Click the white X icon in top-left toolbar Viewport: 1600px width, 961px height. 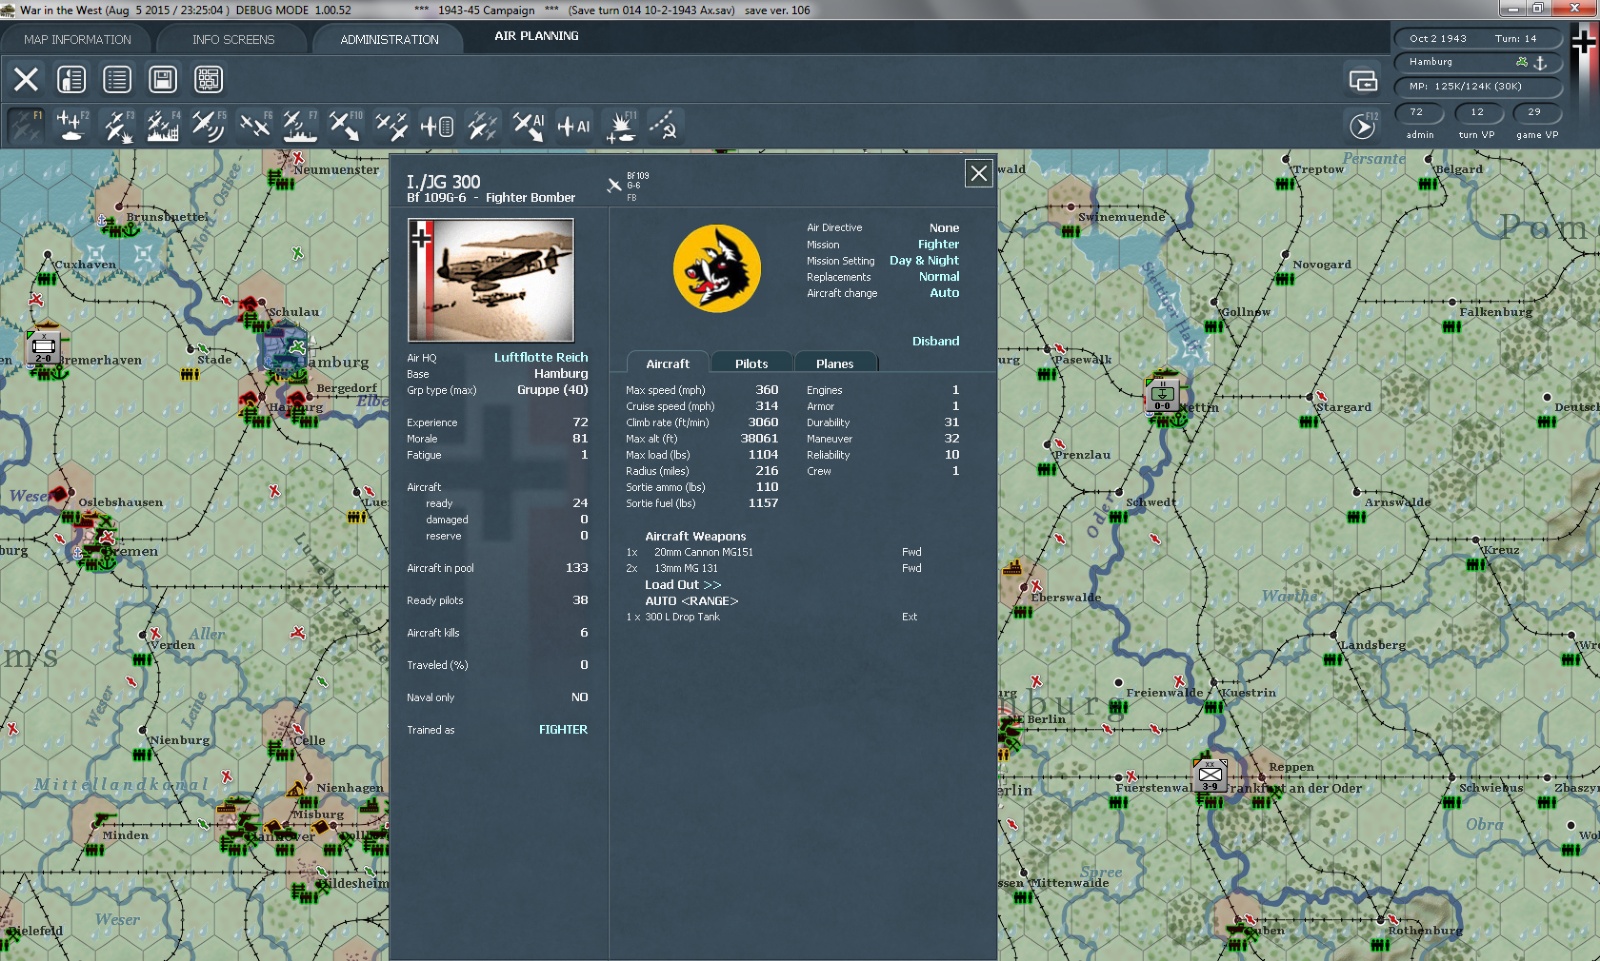pyautogui.click(x=26, y=79)
